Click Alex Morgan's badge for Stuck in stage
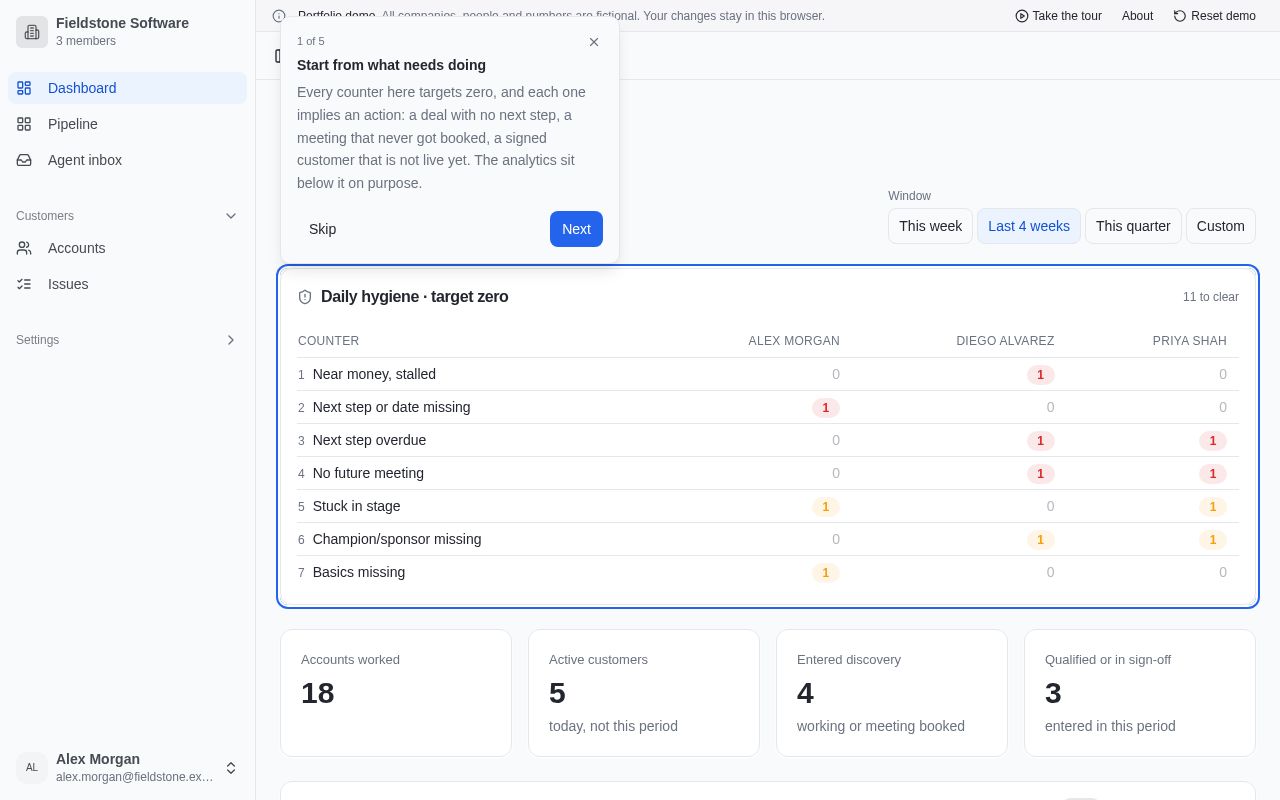This screenshot has width=1280, height=800. pyautogui.click(x=825, y=507)
